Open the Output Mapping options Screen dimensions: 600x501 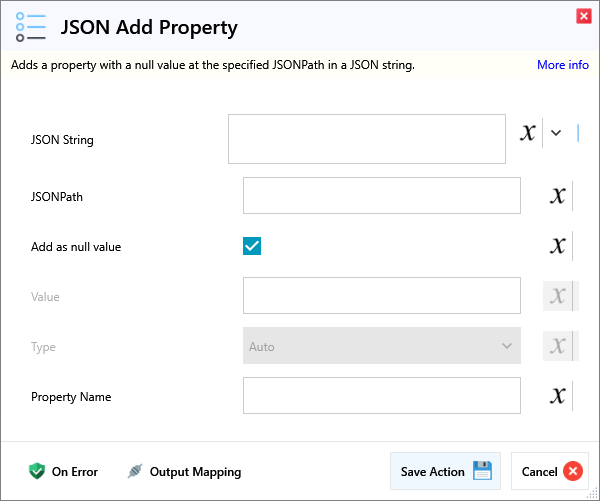(x=184, y=472)
